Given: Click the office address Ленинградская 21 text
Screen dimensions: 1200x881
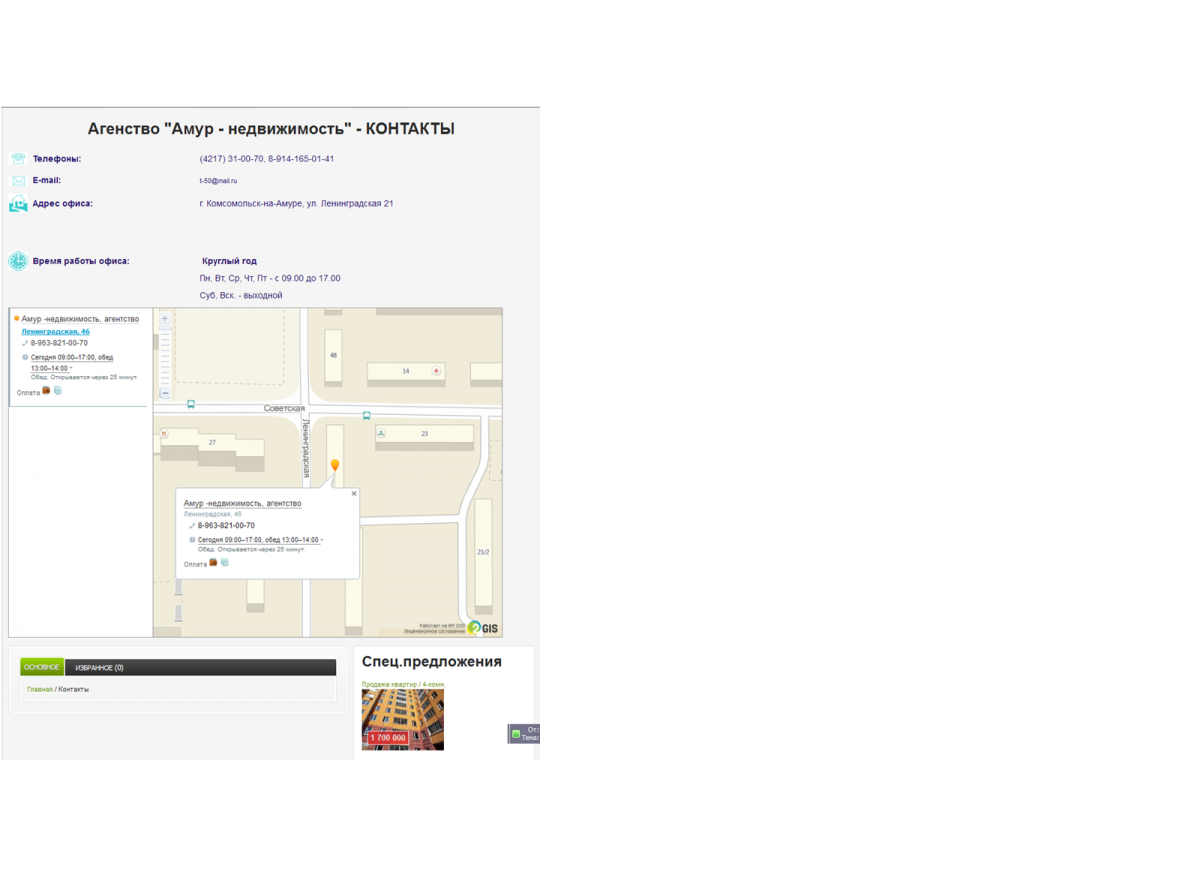Looking at the screenshot, I should click(x=296, y=204).
